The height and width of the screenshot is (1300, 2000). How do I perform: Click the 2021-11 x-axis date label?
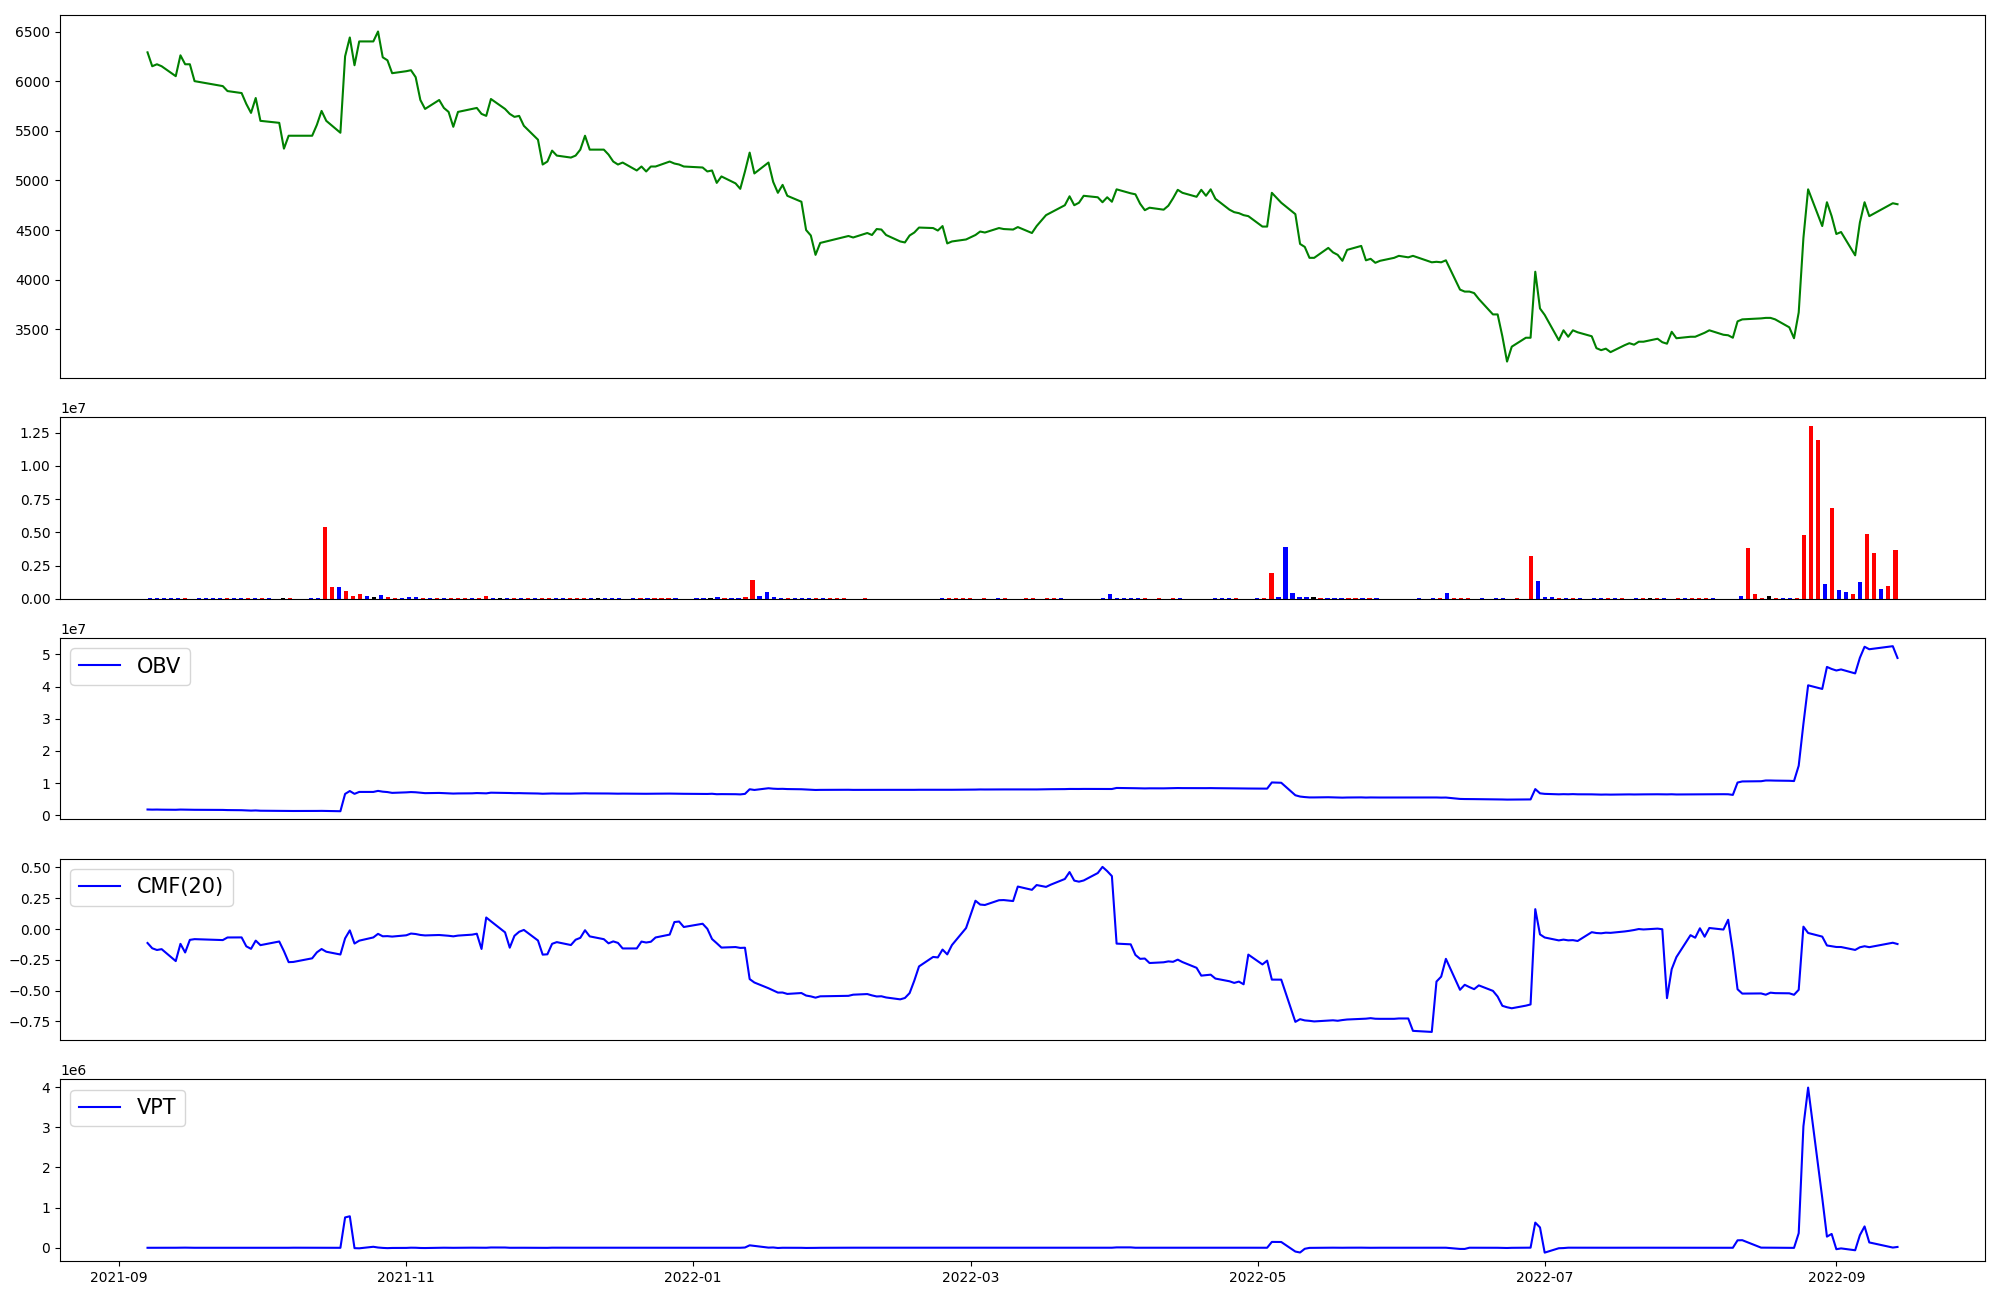(406, 1277)
